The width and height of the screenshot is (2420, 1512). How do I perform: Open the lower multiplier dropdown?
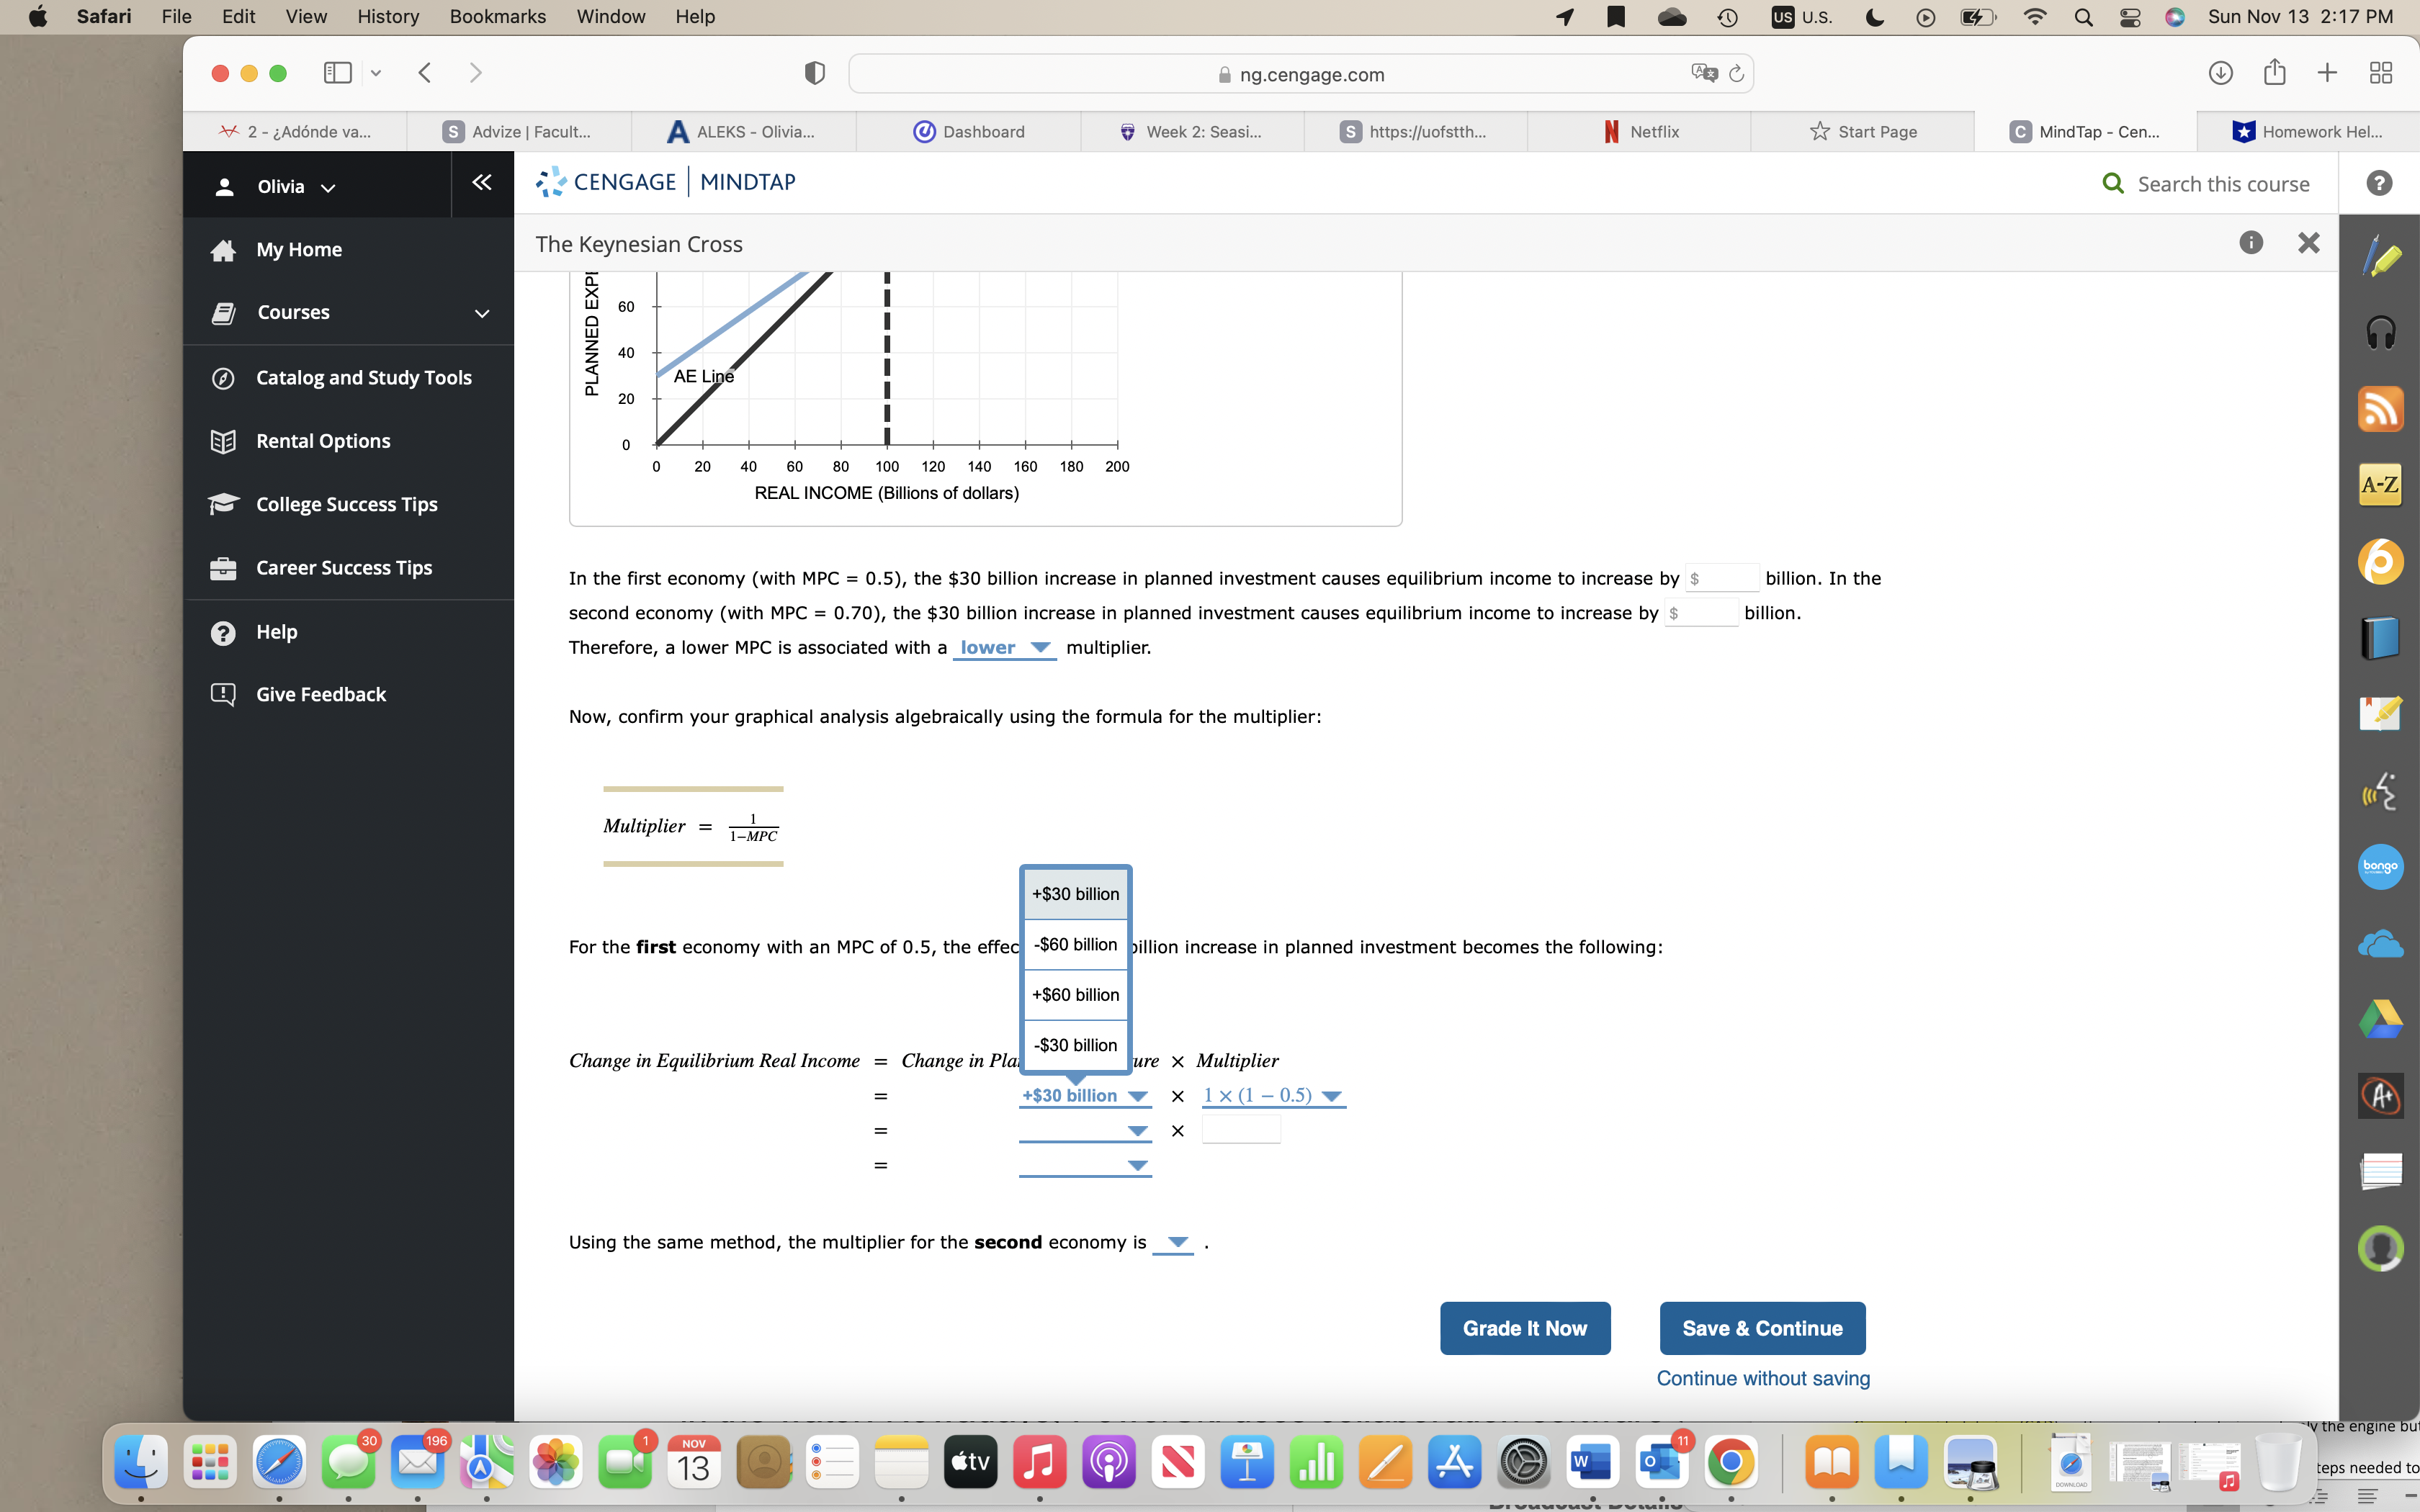[x=1004, y=648]
